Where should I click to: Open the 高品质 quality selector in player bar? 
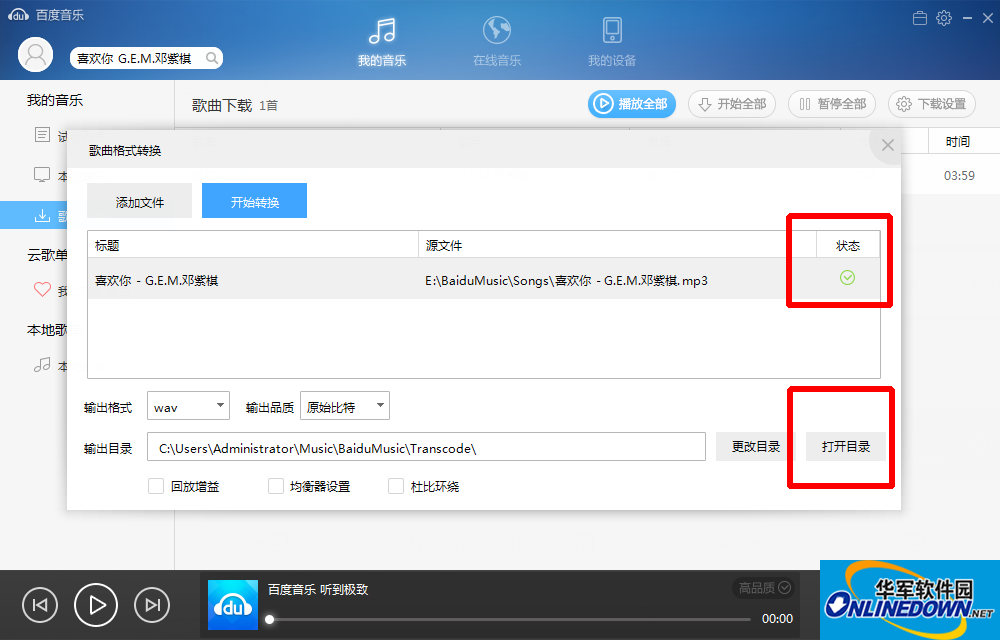(x=762, y=589)
